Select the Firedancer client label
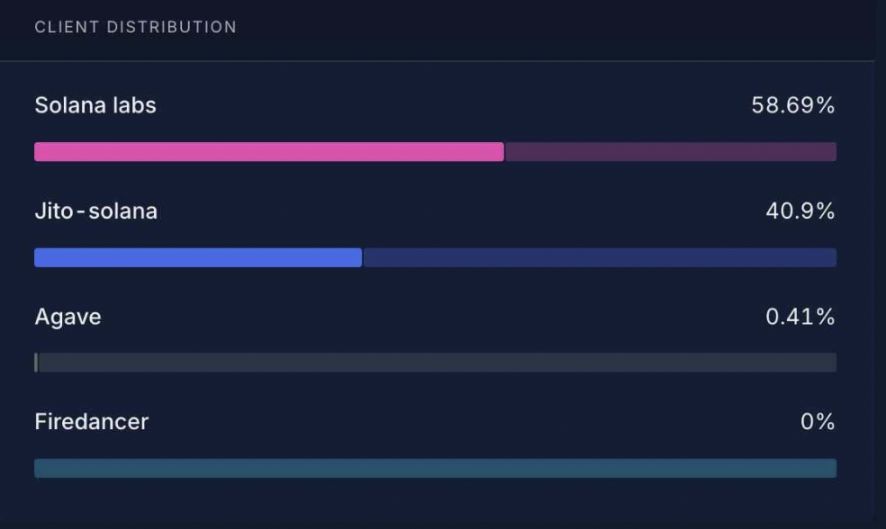Image resolution: width=886 pixels, height=529 pixels. coord(92,422)
